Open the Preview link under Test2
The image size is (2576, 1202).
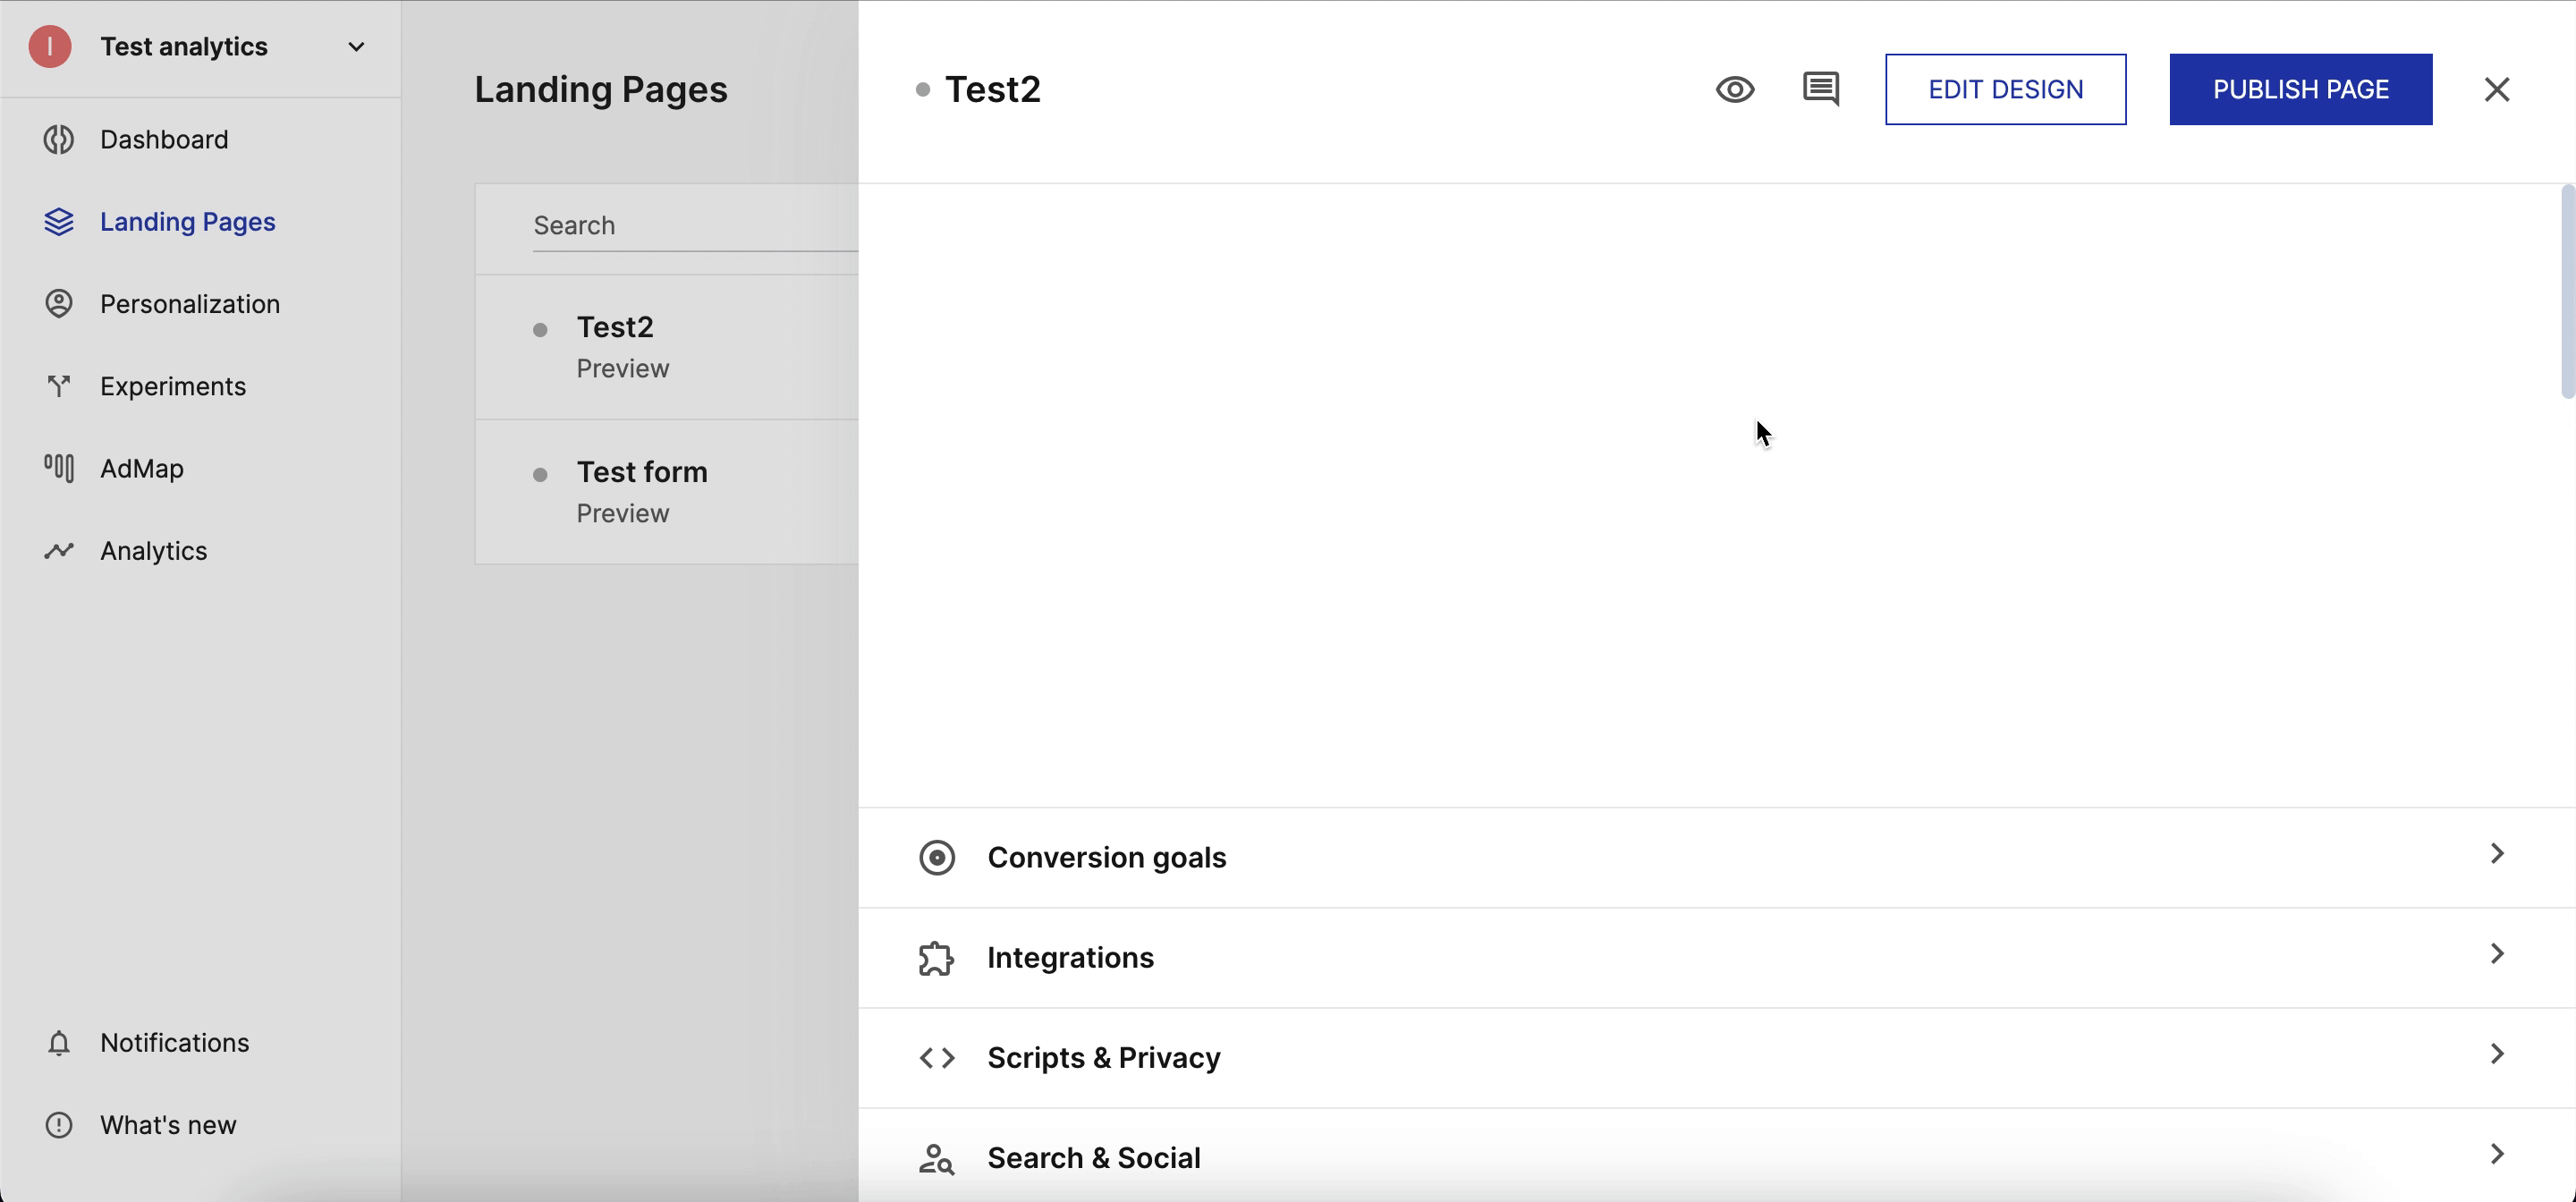623,369
